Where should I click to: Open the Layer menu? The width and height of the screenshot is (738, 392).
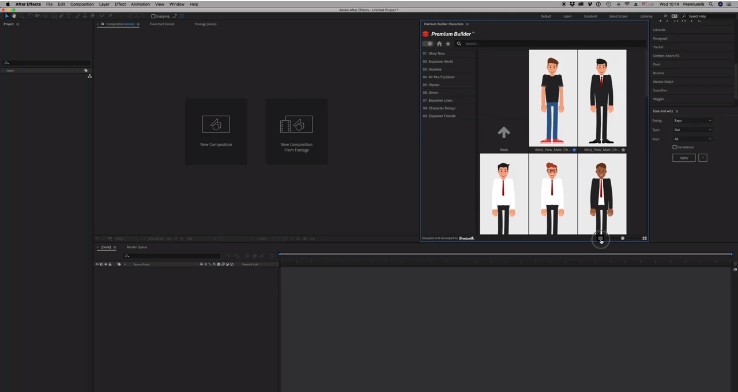104,4
